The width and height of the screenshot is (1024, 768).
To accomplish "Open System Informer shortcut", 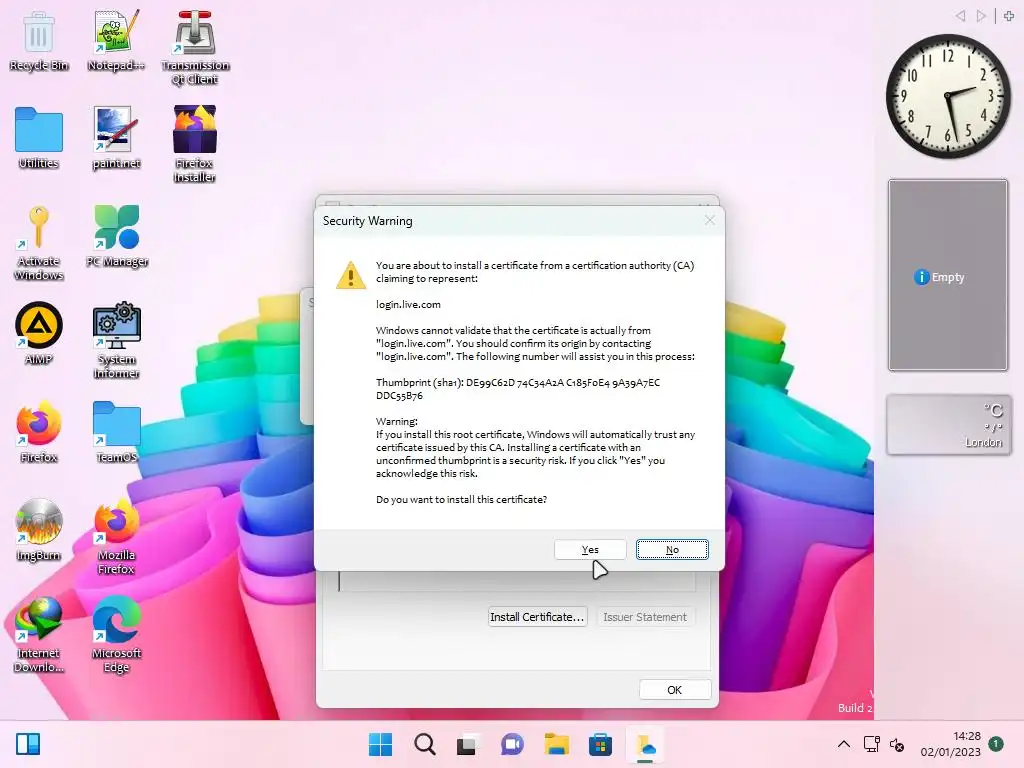I will pyautogui.click(x=116, y=340).
